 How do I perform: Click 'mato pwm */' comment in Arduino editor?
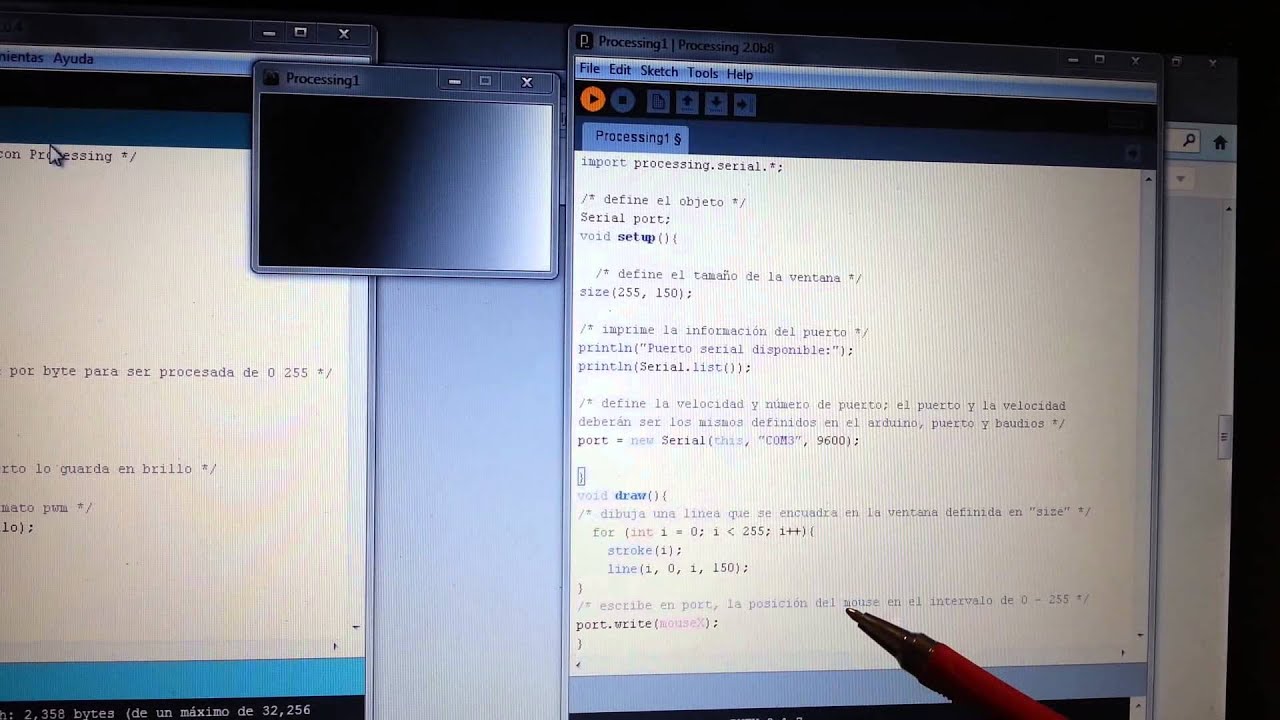tap(46, 507)
